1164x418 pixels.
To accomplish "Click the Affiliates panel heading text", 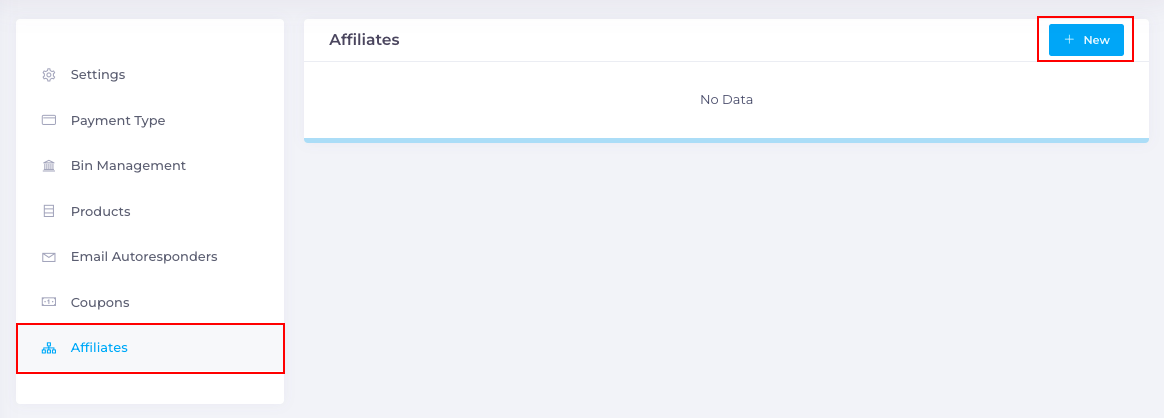I will pyautogui.click(x=364, y=40).
